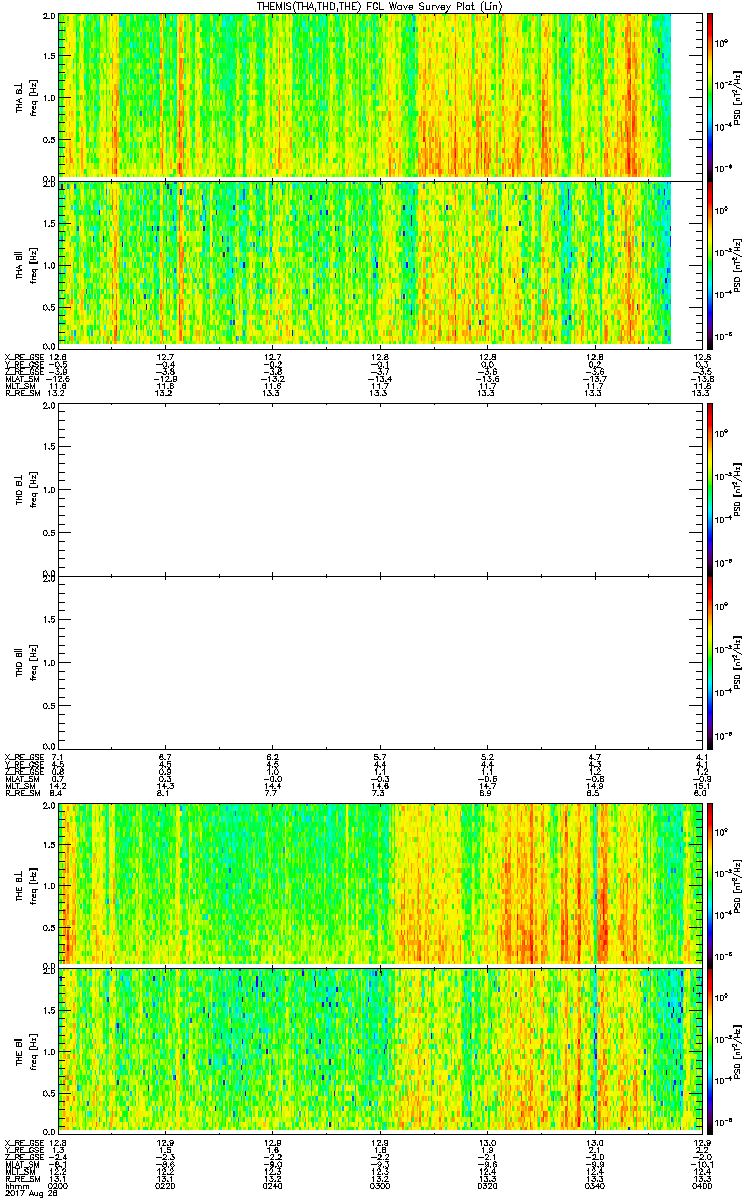Click the THD BII PSD color bar

click(x=711, y=662)
